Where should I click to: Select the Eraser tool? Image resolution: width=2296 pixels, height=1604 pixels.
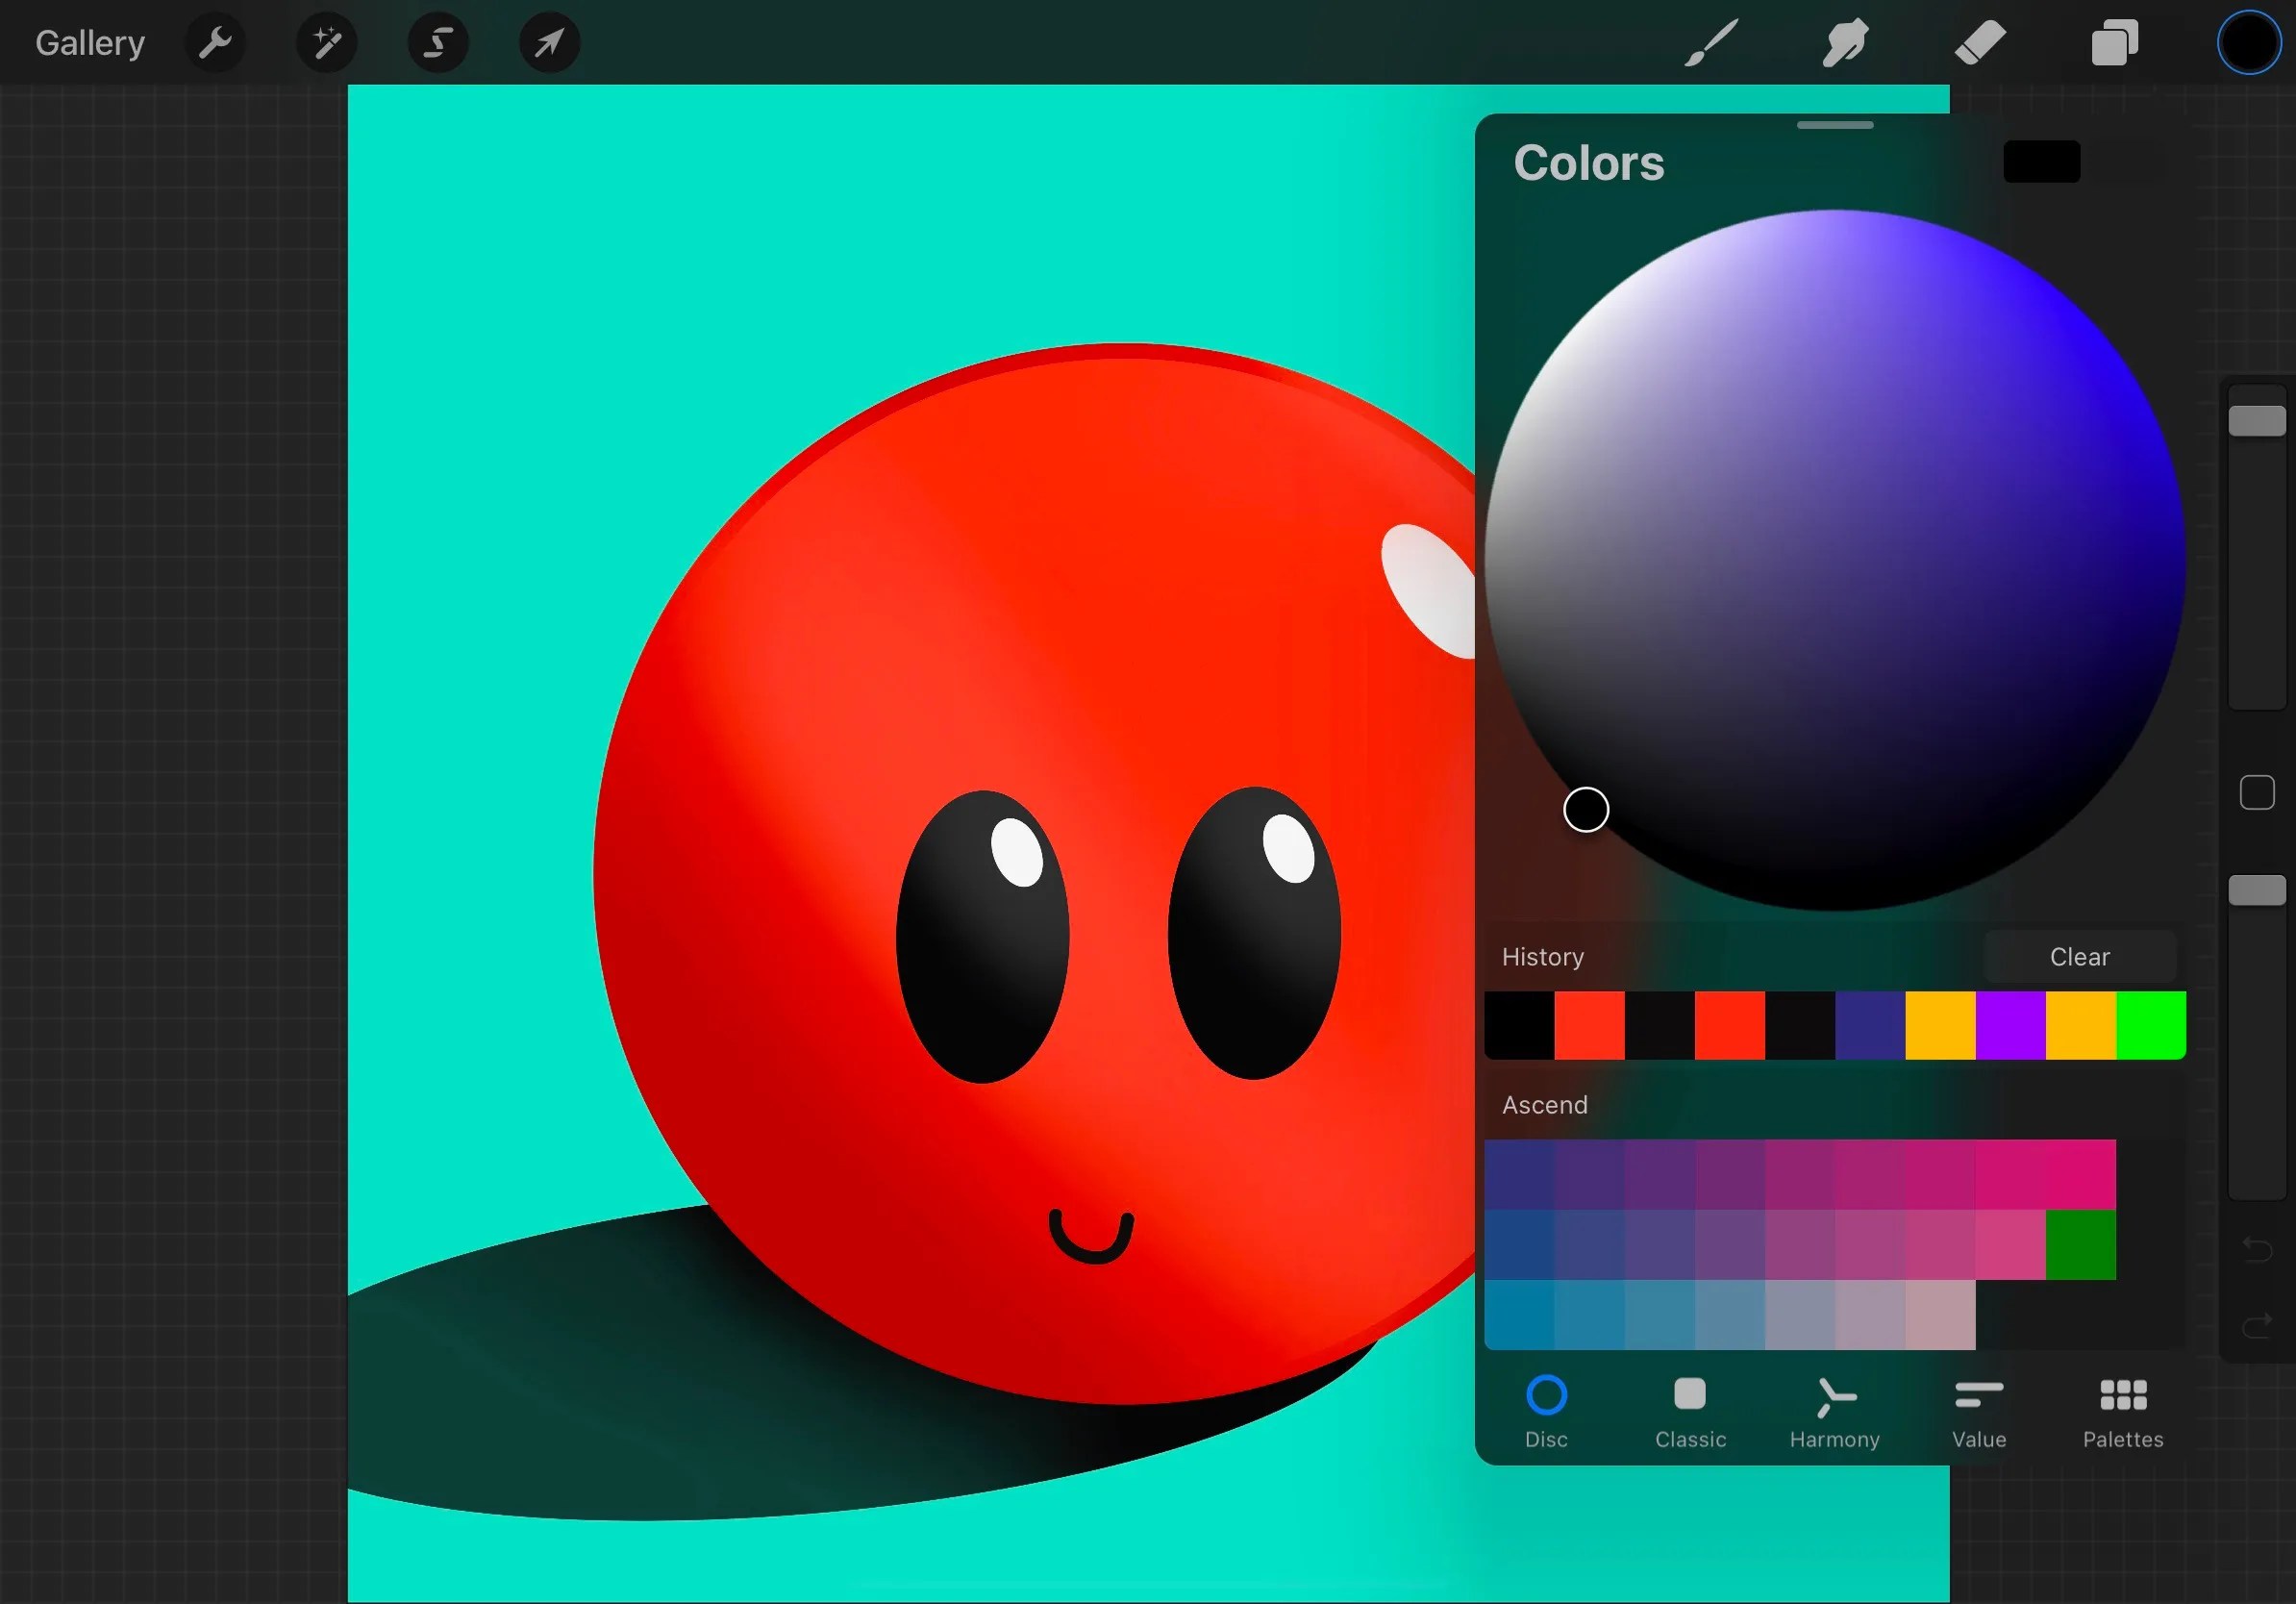coord(1978,42)
